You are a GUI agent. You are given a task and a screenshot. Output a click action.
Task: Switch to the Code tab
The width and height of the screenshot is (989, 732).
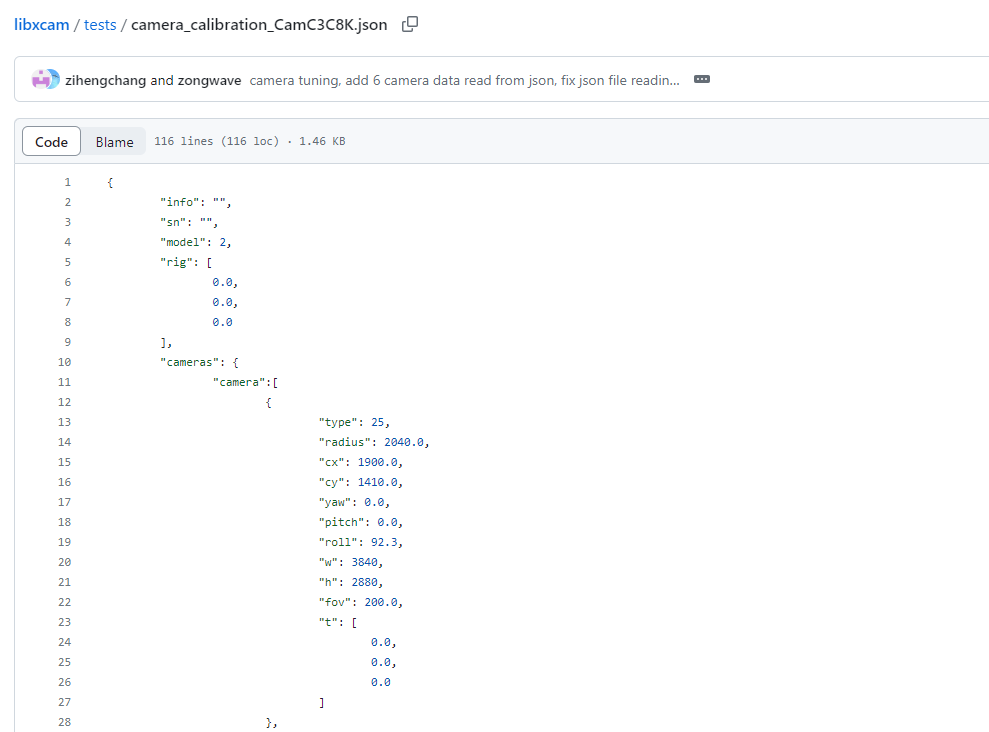point(51,141)
